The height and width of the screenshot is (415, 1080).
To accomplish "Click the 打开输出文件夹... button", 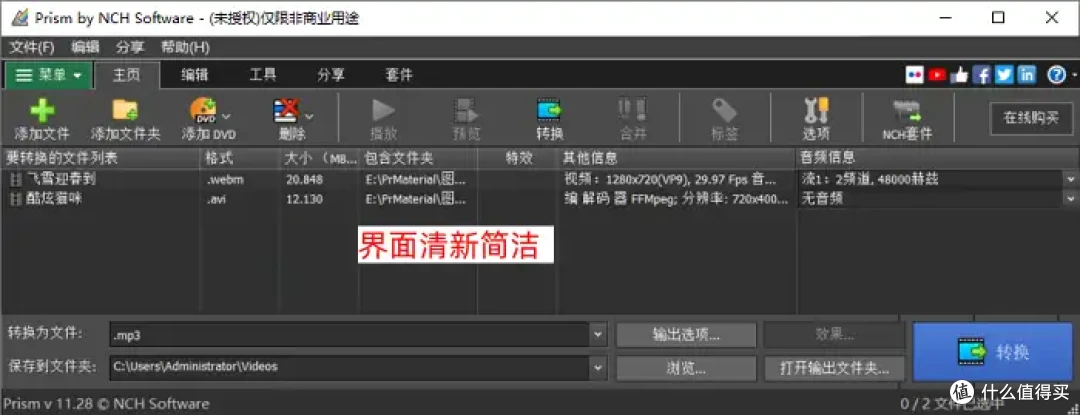I will click(x=835, y=368).
